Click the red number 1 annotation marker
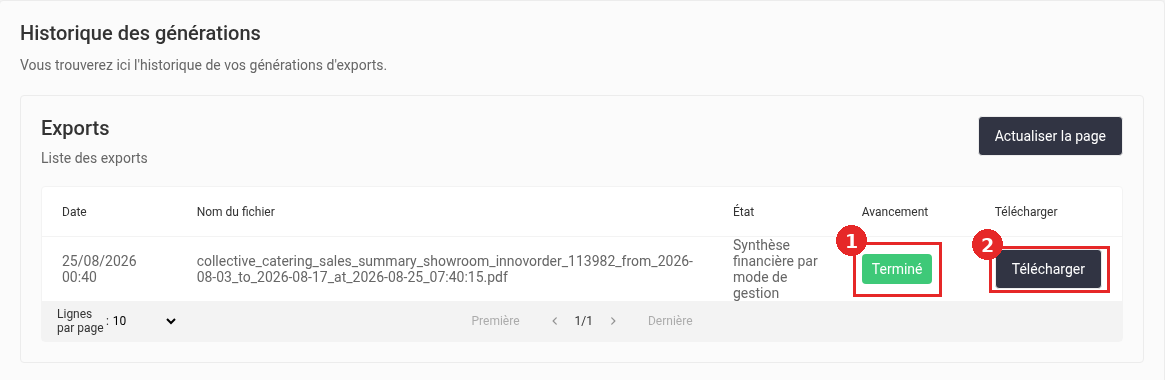The height and width of the screenshot is (380, 1165). point(851,242)
